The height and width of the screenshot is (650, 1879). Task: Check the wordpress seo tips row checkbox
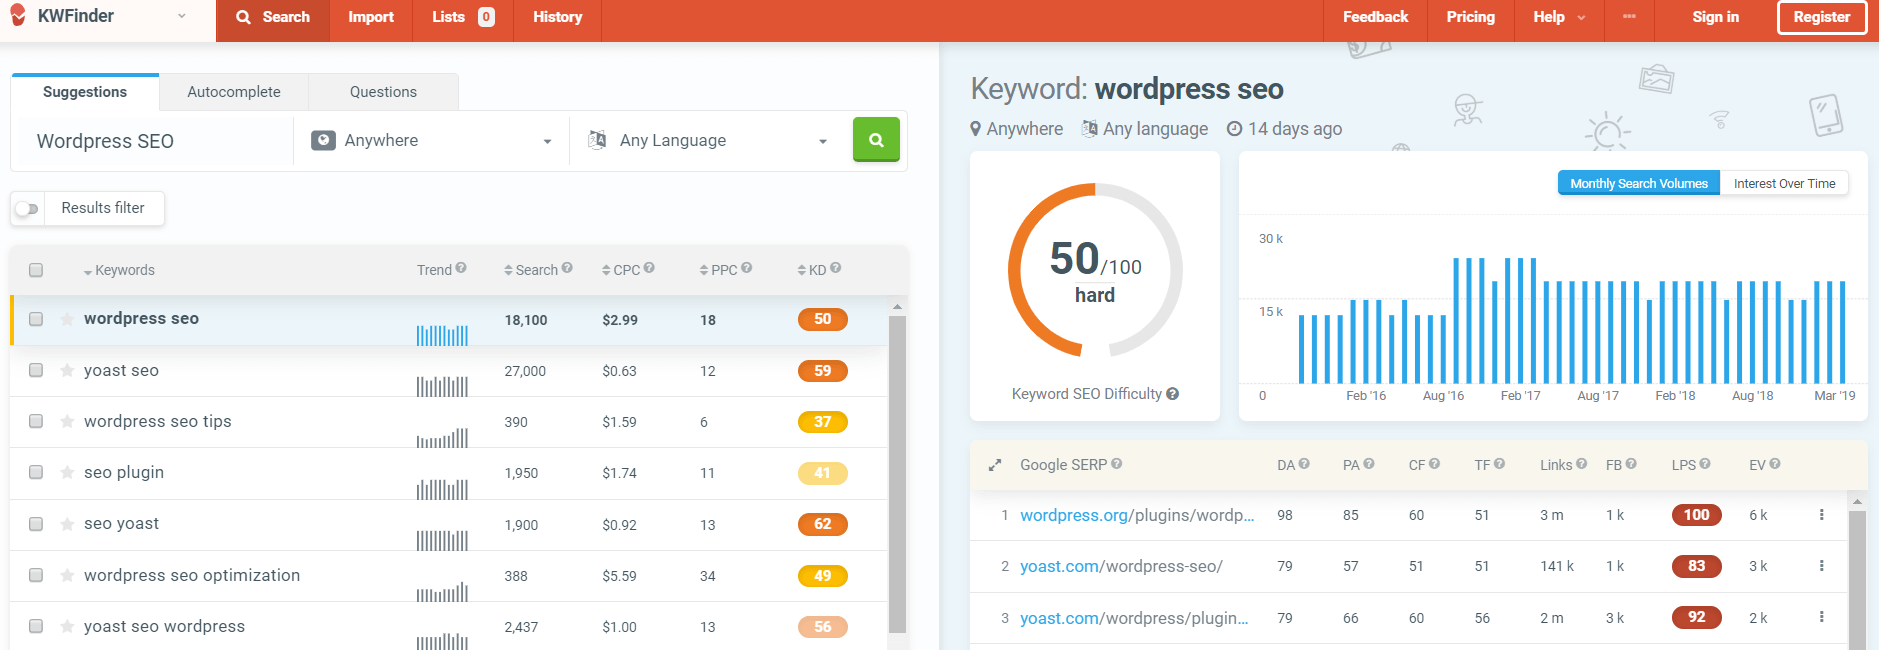(x=36, y=421)
